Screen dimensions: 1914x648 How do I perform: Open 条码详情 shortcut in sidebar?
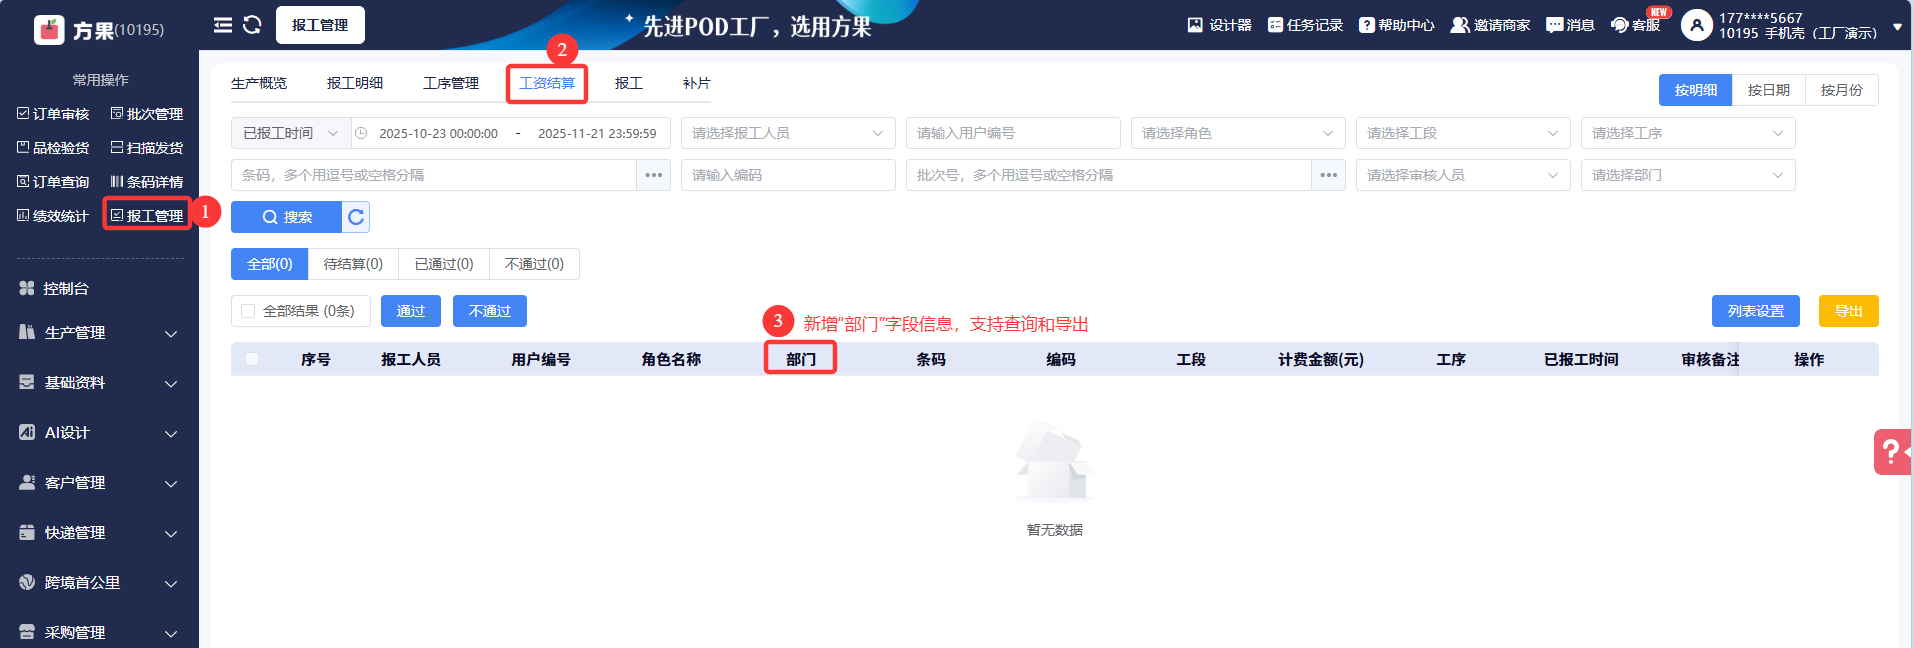[147, 182]
